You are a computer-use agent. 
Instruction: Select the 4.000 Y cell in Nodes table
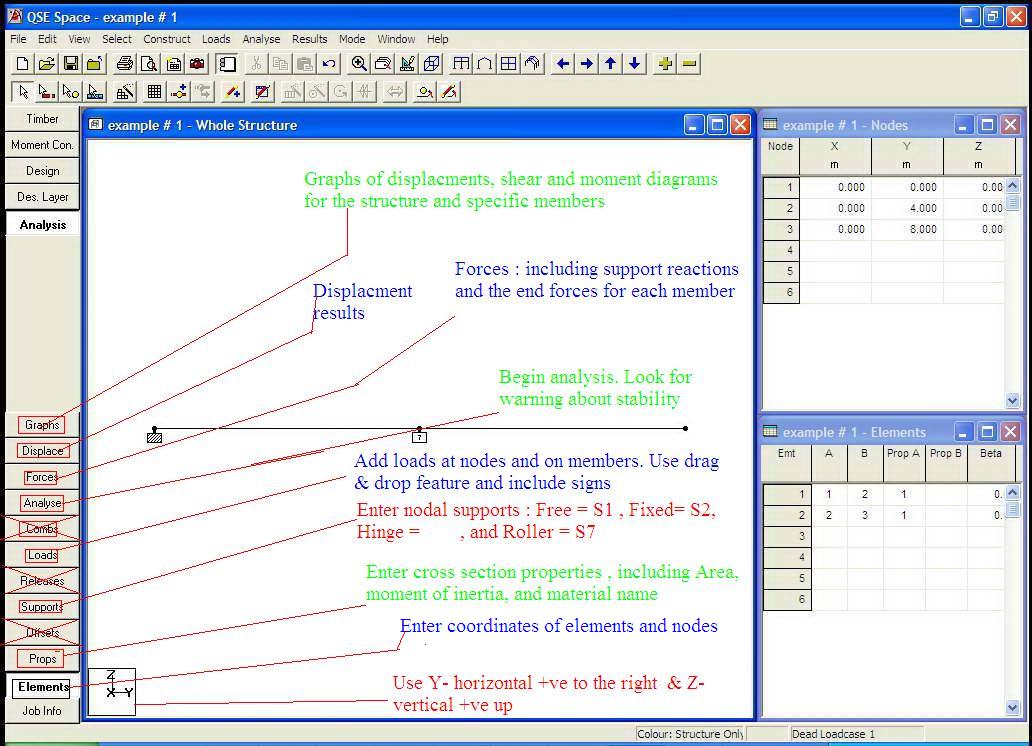point(907,208)
